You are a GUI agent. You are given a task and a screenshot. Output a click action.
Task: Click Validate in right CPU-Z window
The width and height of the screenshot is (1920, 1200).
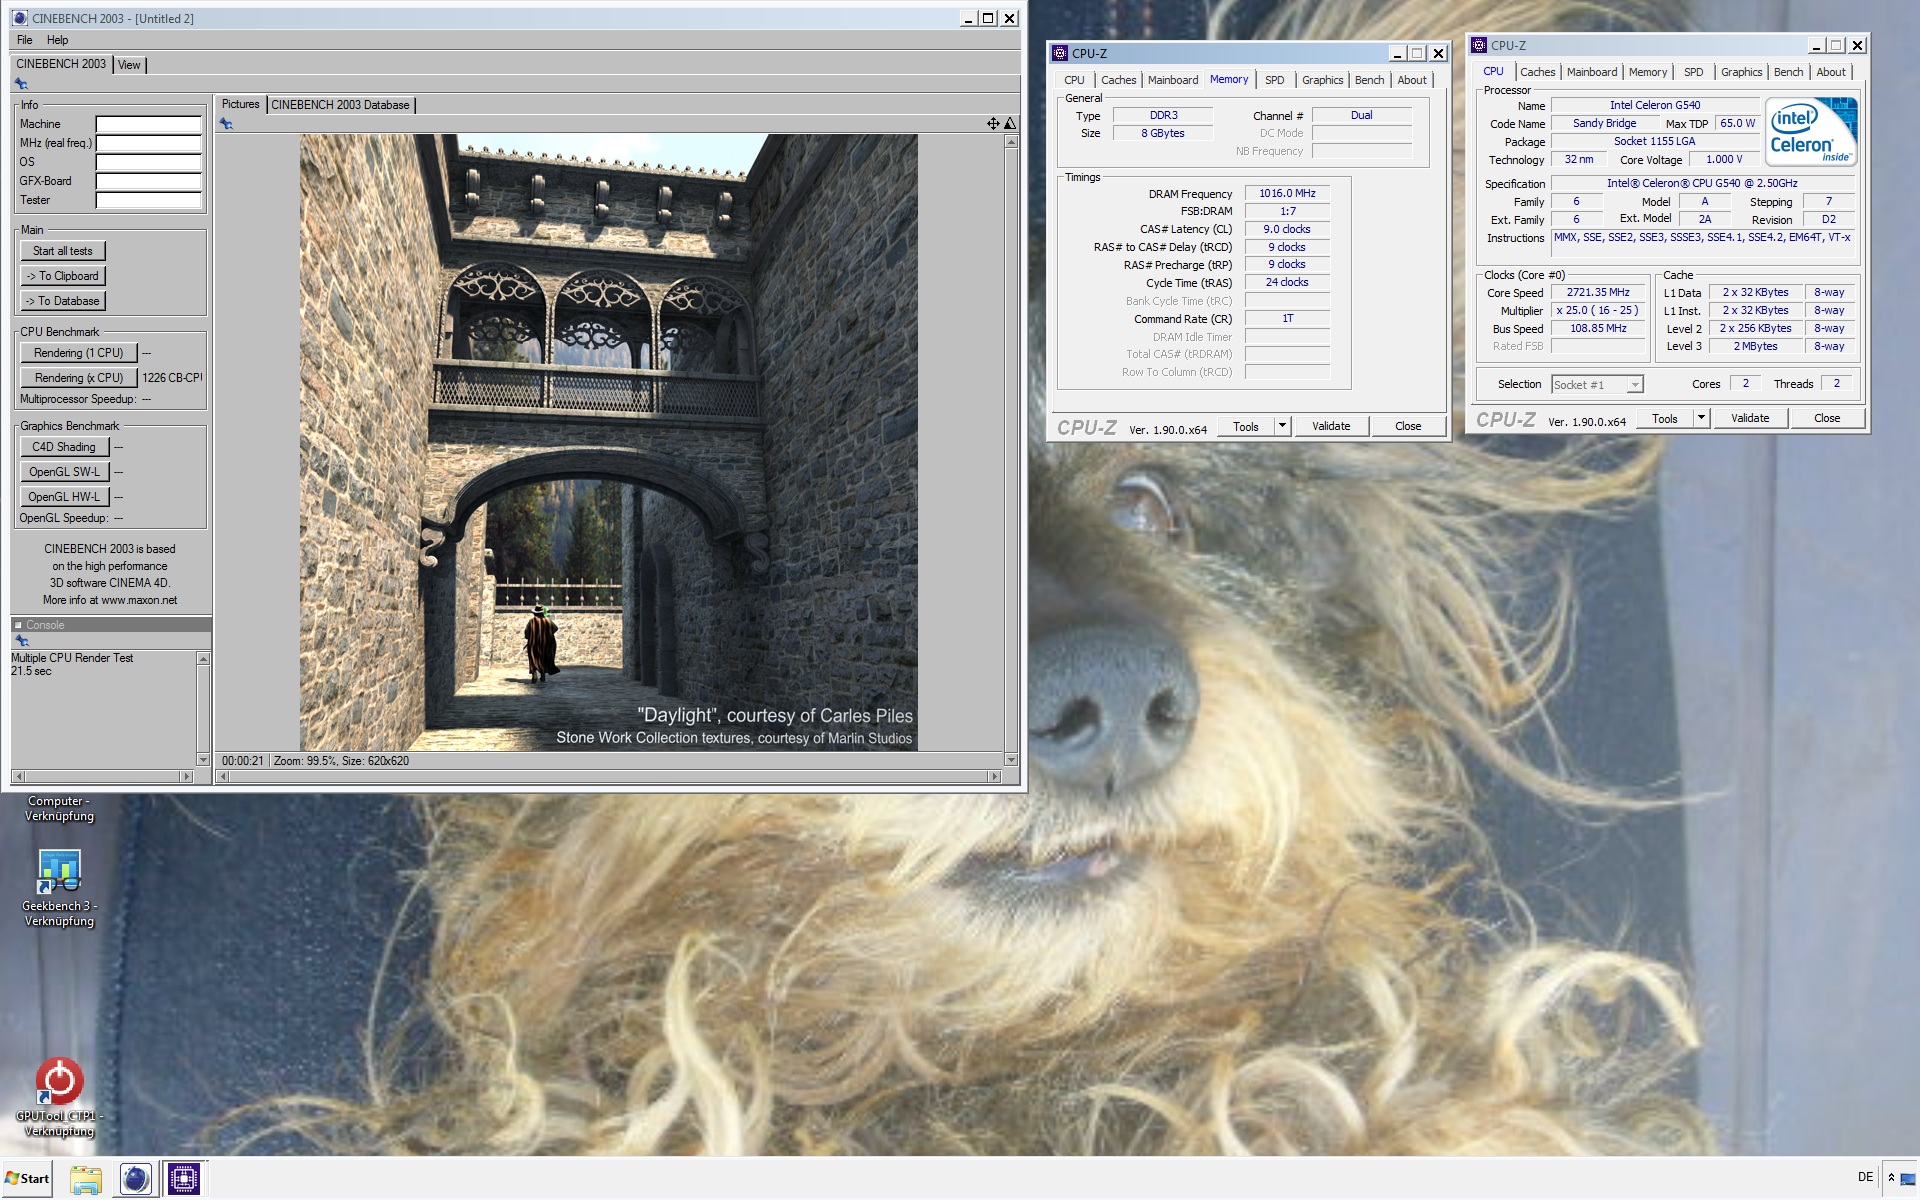(x=1750, y=418)
